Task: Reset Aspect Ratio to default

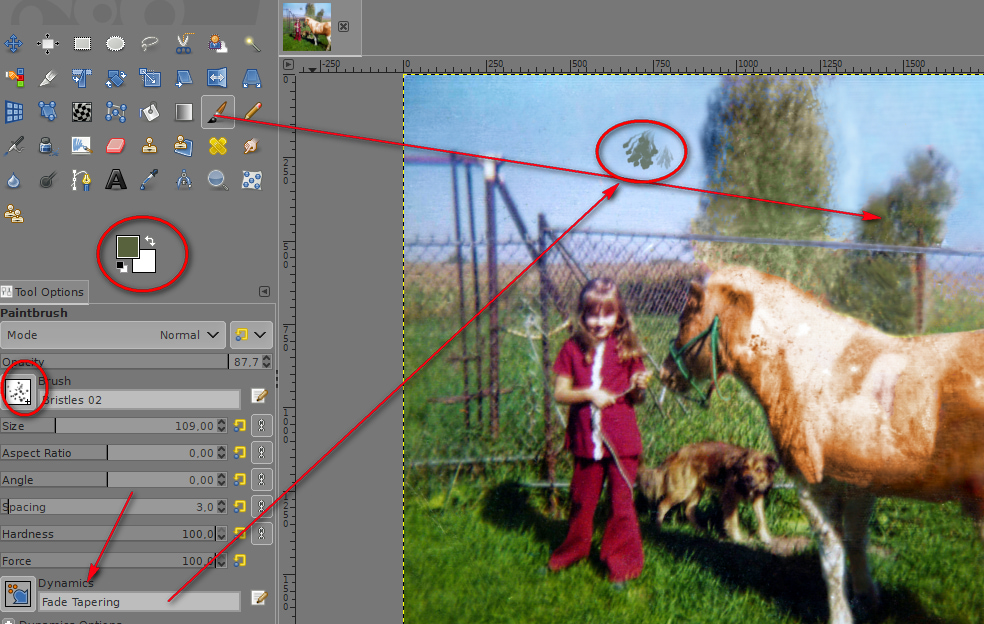Action: [239, 453]
